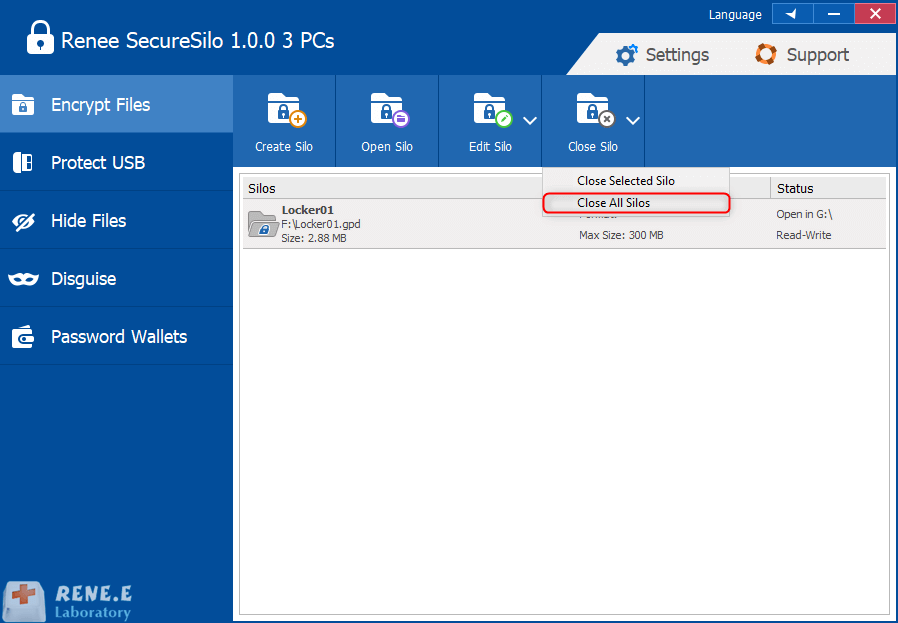The height and width of the screenshot is (623, 898).
Task: Open Settings via the gear icon
Action: (x=626, y=55)
